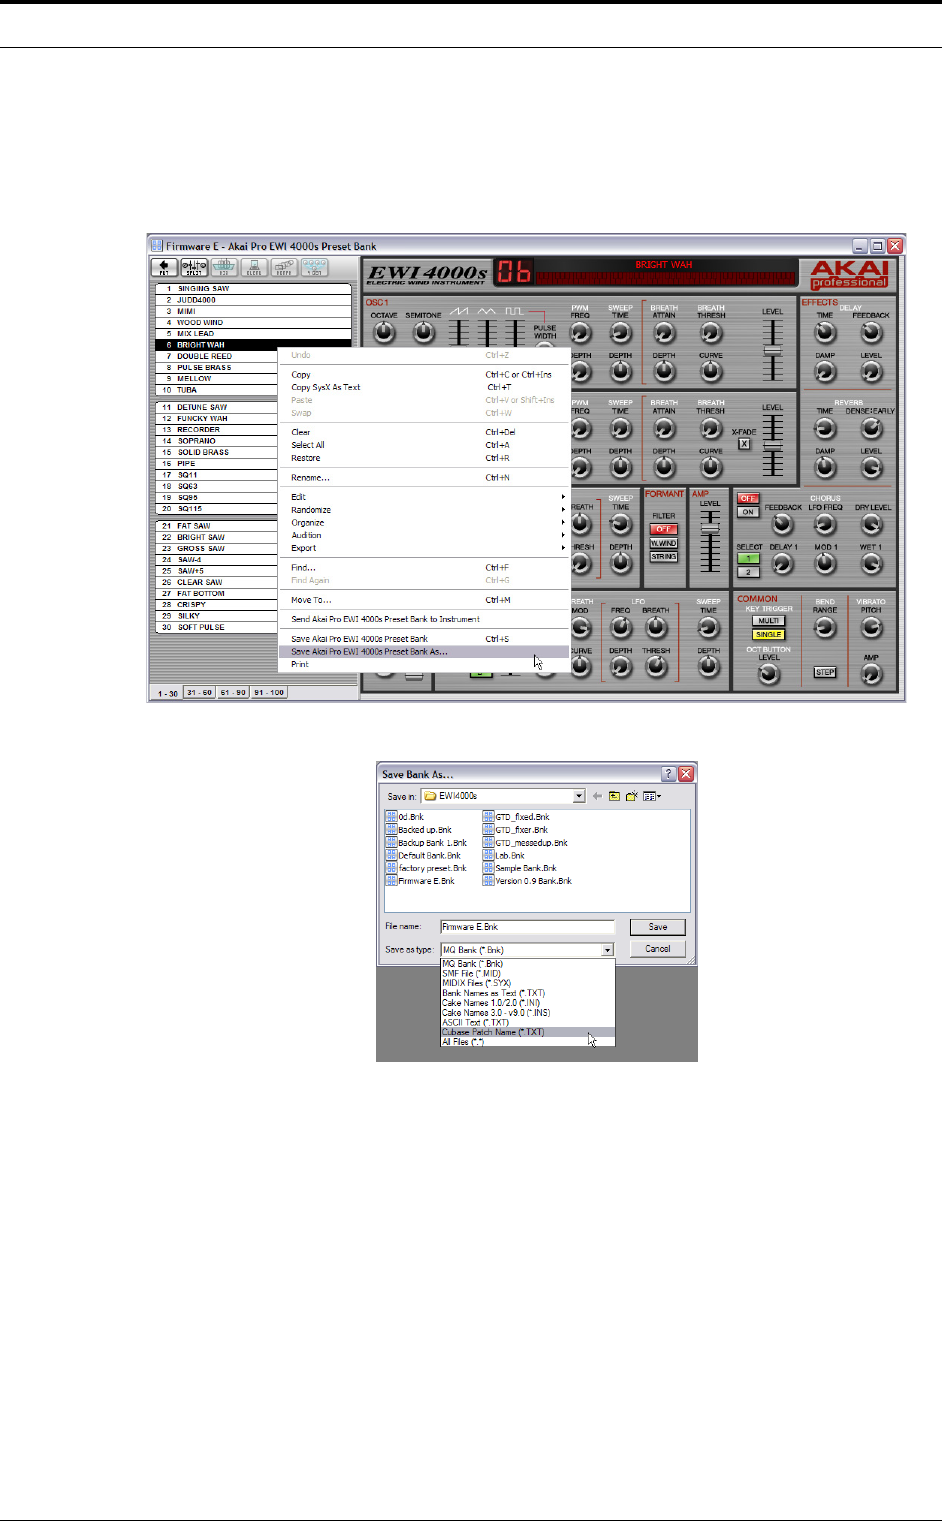Turn Chorus ON button
Screen dimensions: 942x1521
(748, 511)
